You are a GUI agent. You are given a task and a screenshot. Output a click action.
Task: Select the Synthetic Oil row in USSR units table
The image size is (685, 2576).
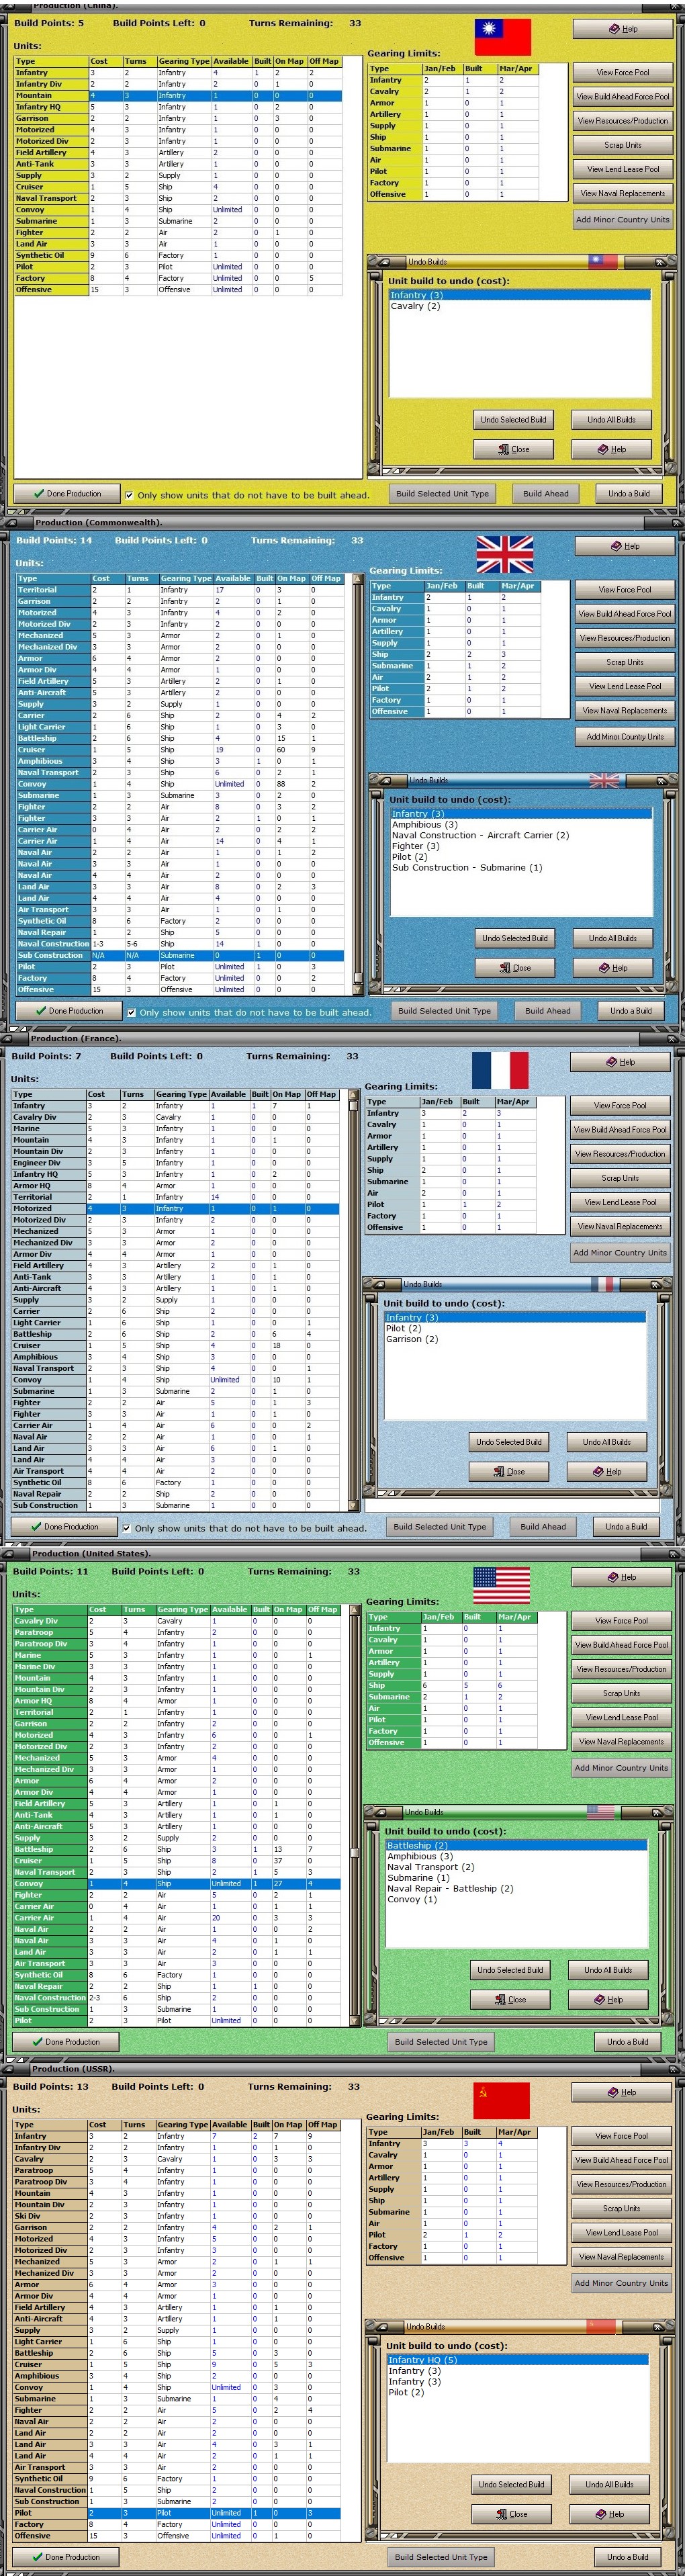click(x=176, y=2479)
